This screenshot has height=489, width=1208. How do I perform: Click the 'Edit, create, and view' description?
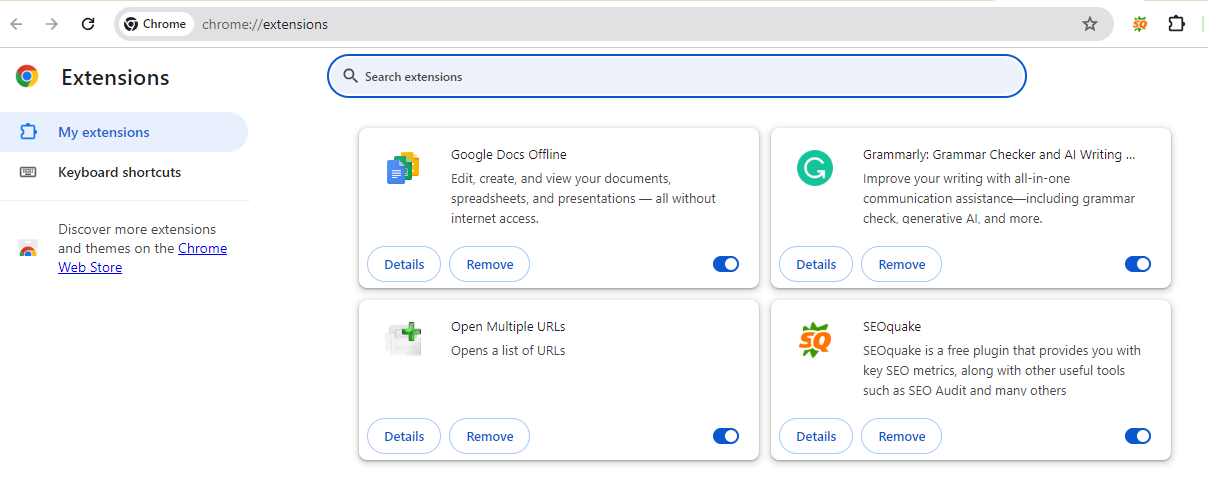click(583, 198)
